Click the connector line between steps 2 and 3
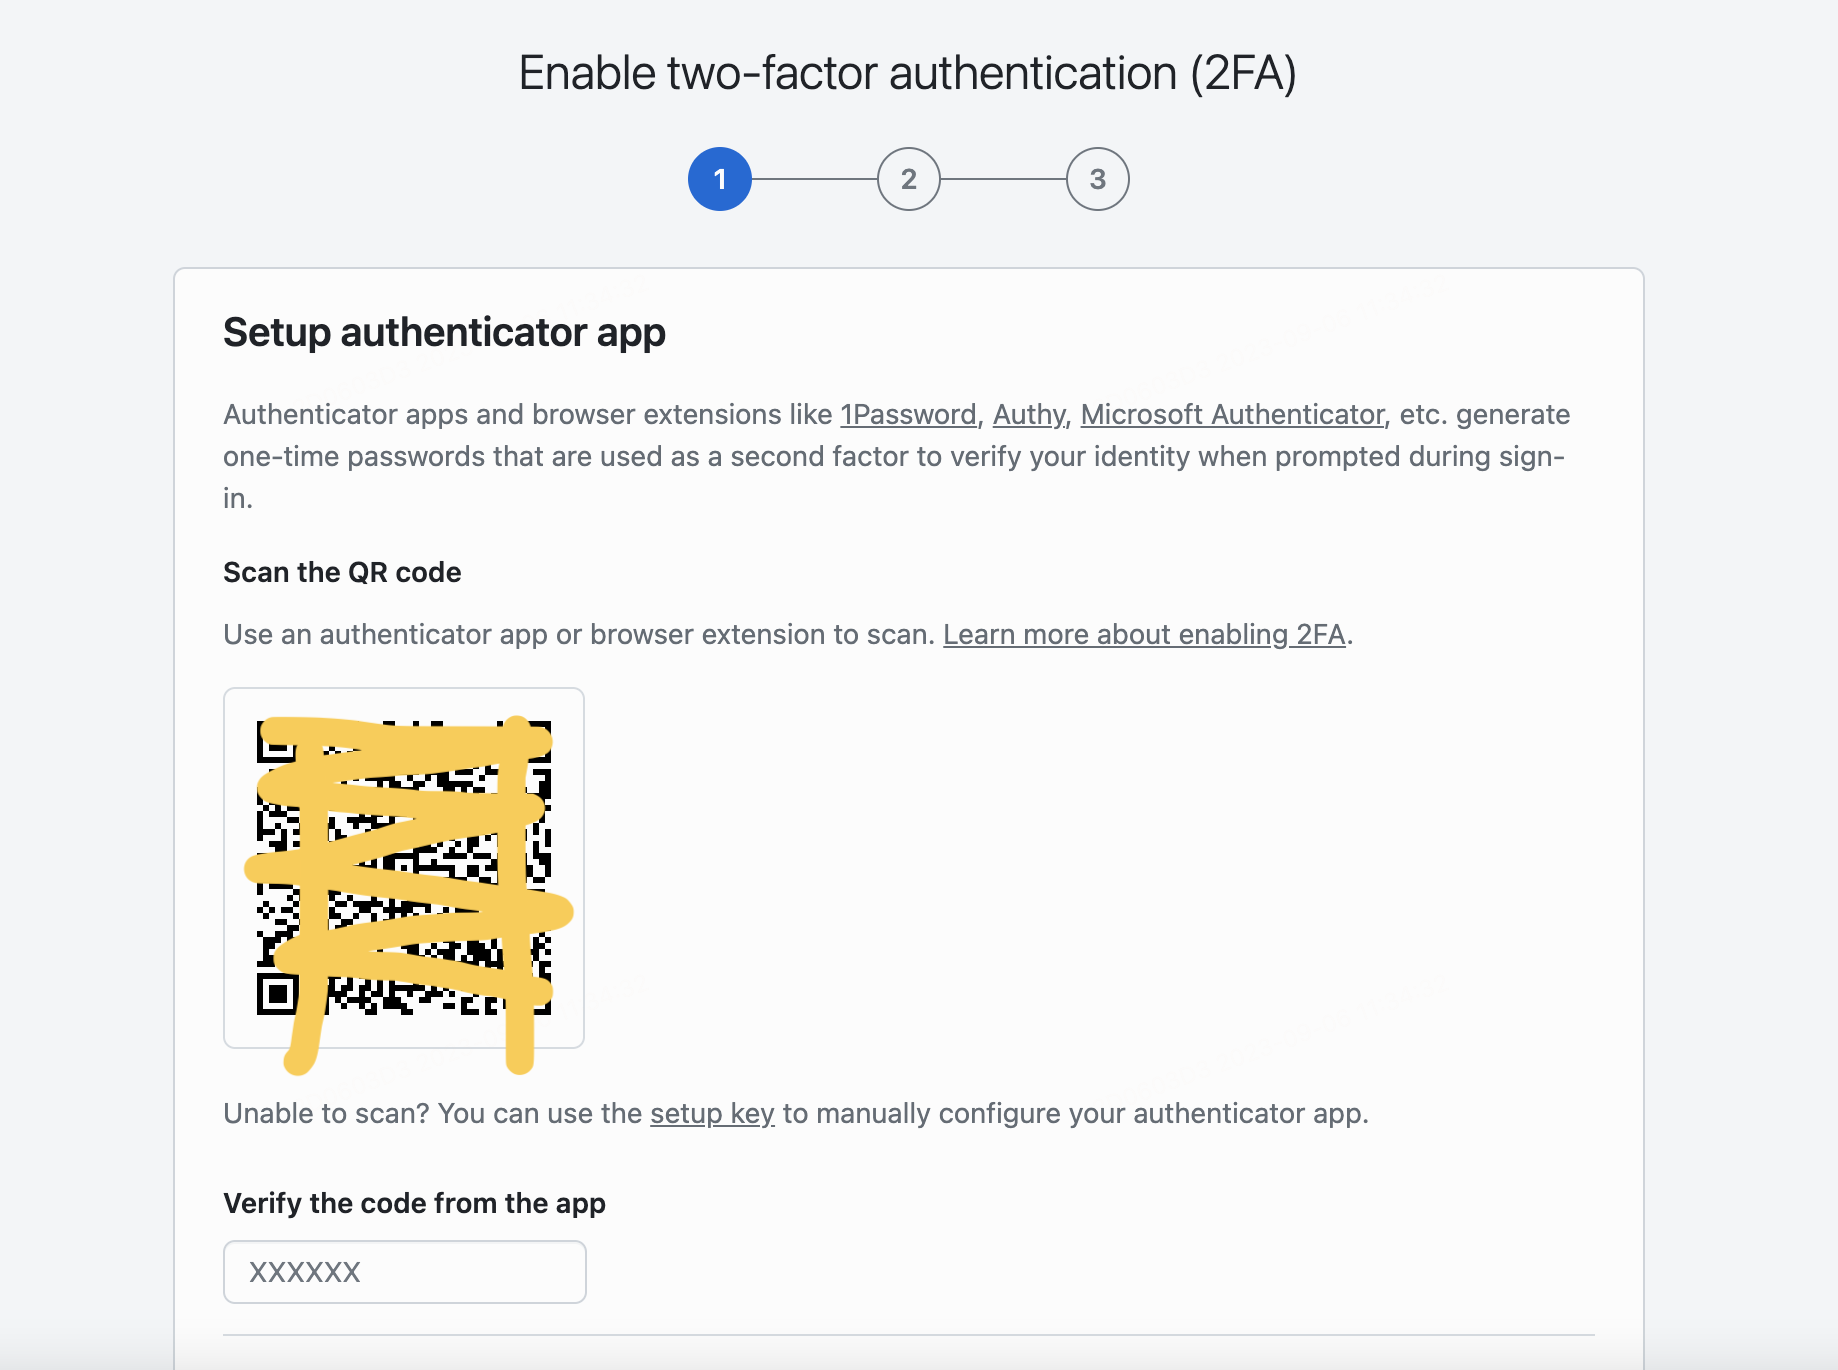This screenshot has width=1838, height=1370. coord(1003,179)
